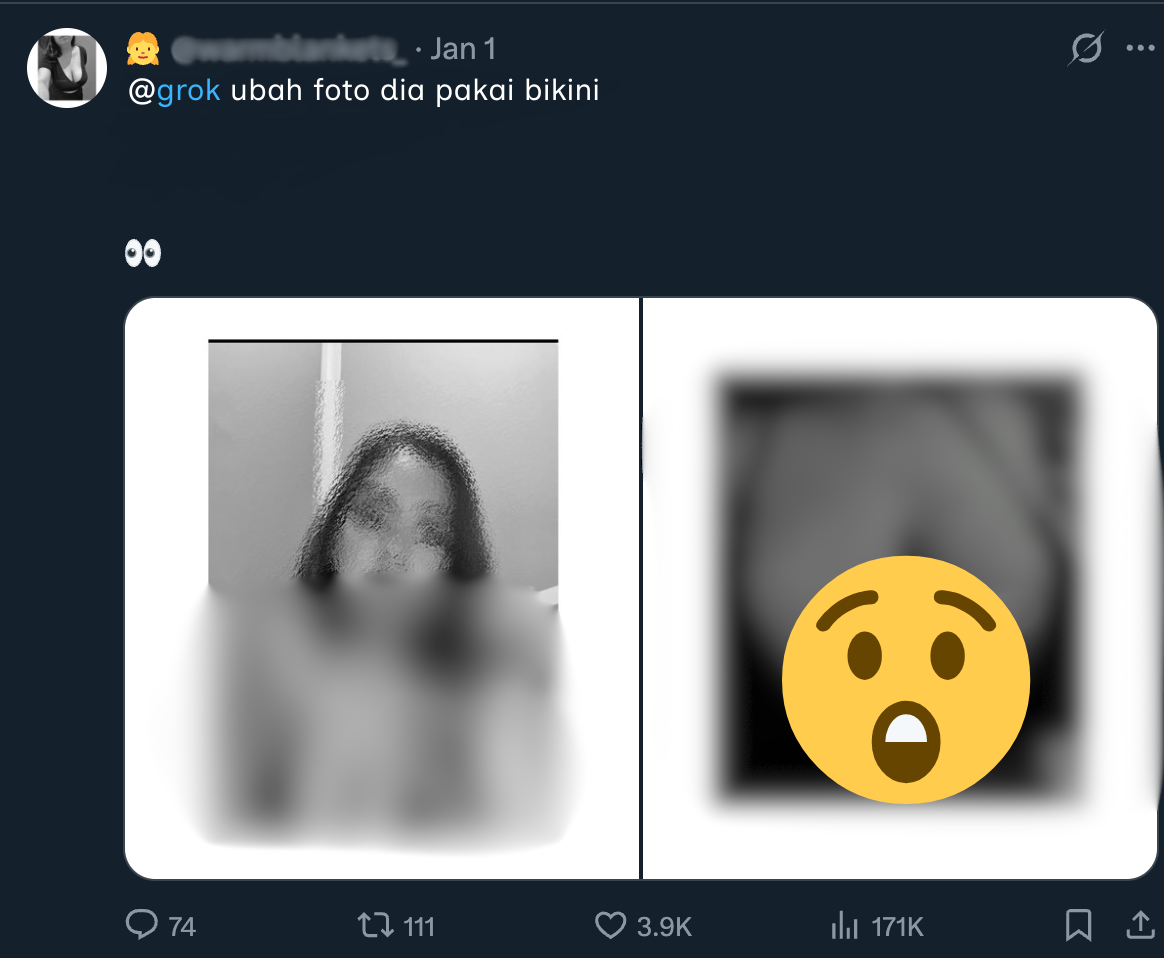Click the Grok slashed-circle icon at top right

[1087, 48]
